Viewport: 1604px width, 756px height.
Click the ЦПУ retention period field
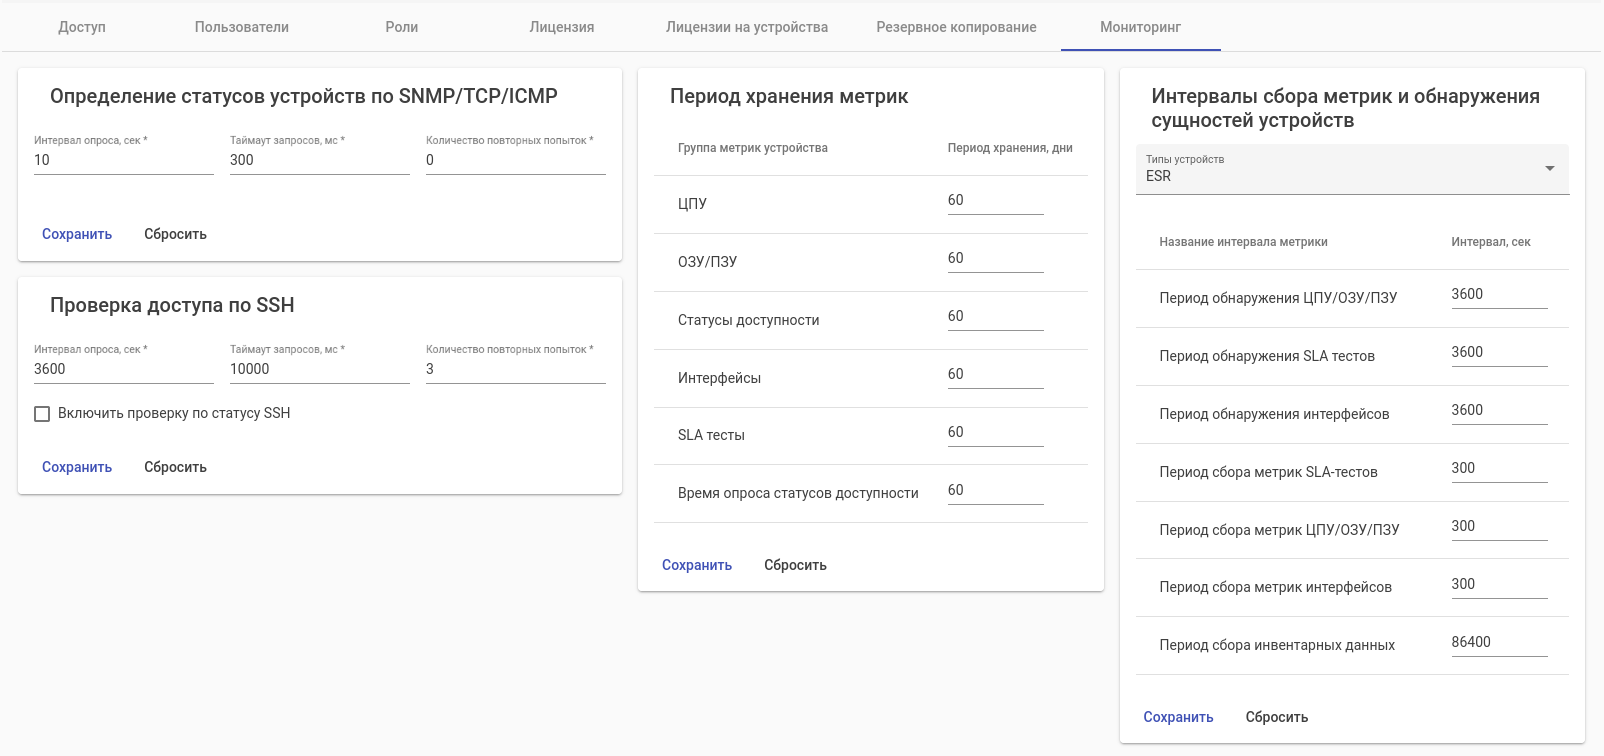(x=995, y=201)
